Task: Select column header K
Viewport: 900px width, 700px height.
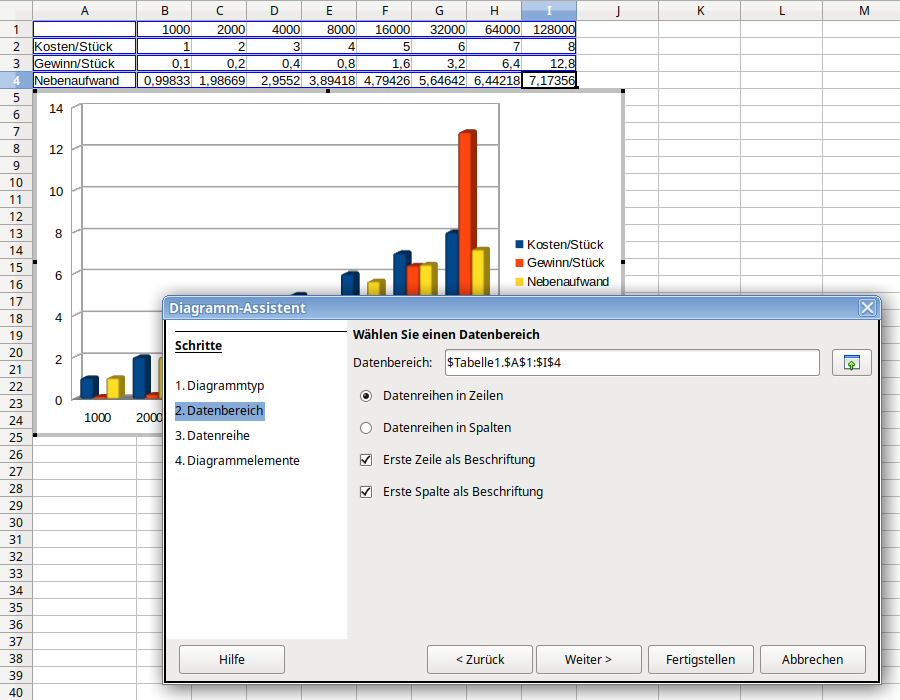Action: (700, 10)
